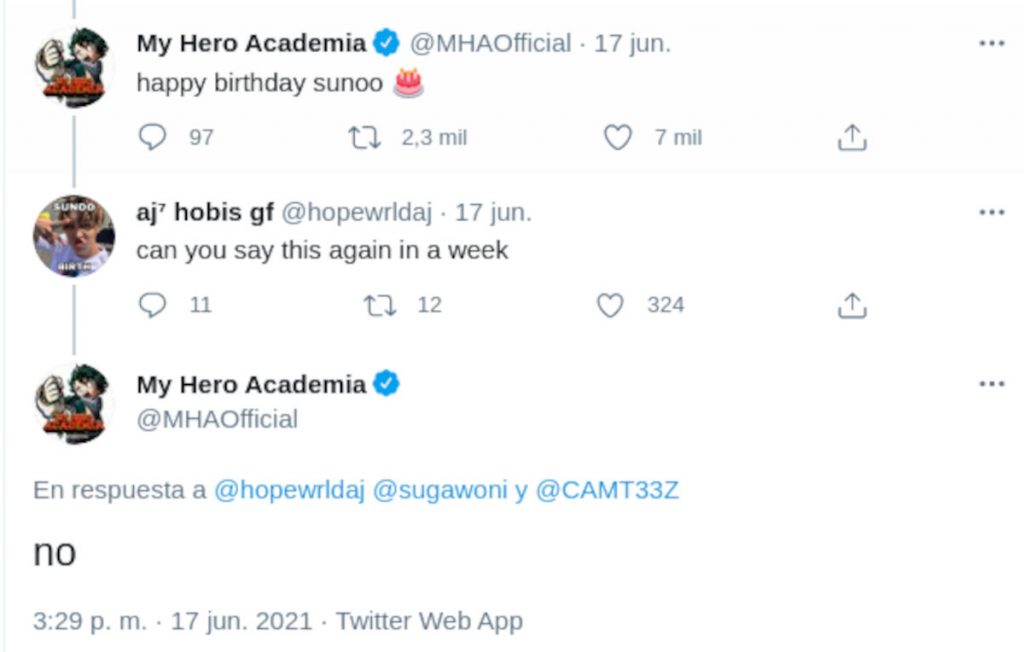
Task: Retweet the happy birthday sunoo tweet
Action: (365, 137)
